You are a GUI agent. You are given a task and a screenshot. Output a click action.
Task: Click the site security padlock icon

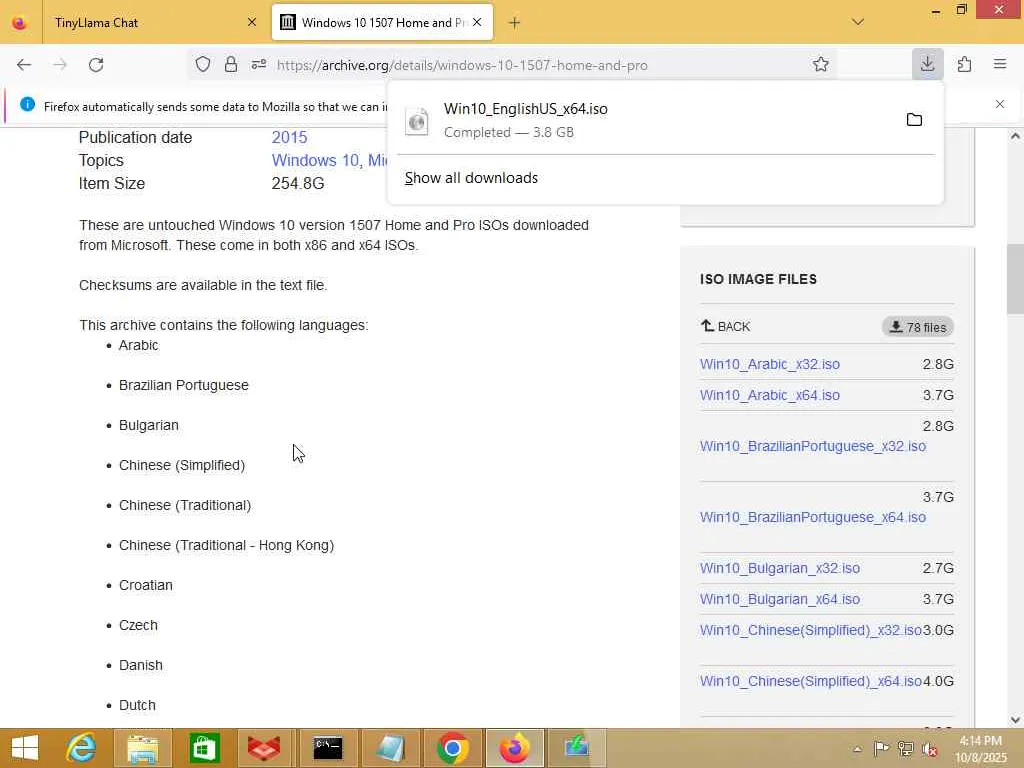coord(231,65)
